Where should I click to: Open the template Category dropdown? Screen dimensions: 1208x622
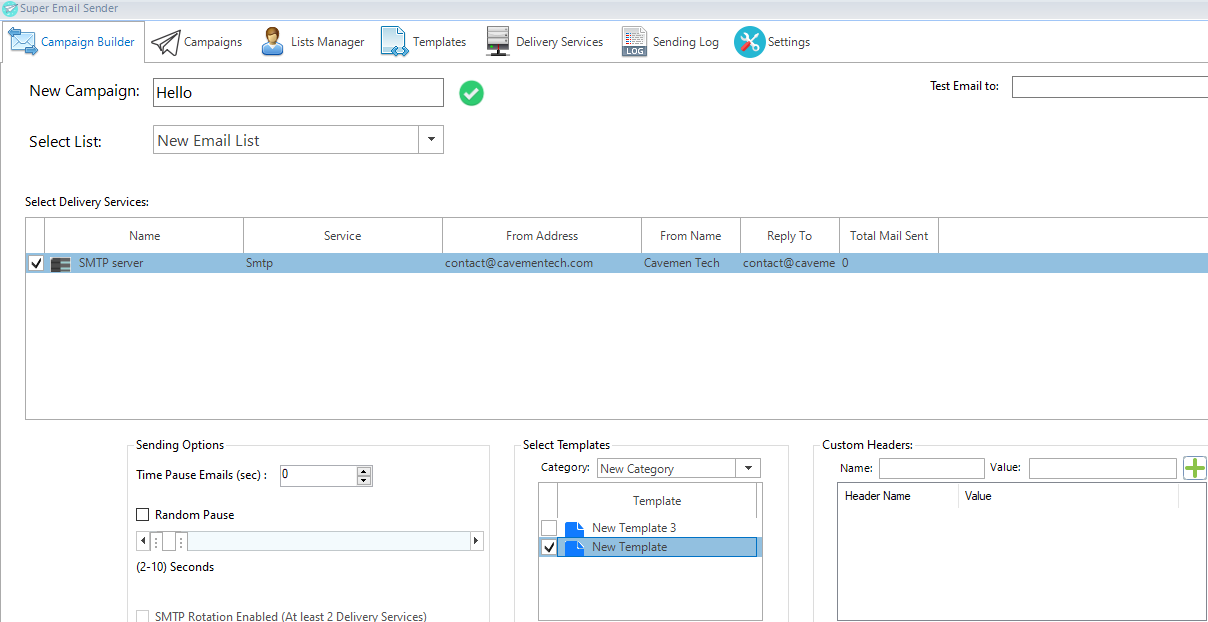coord(747,467)
